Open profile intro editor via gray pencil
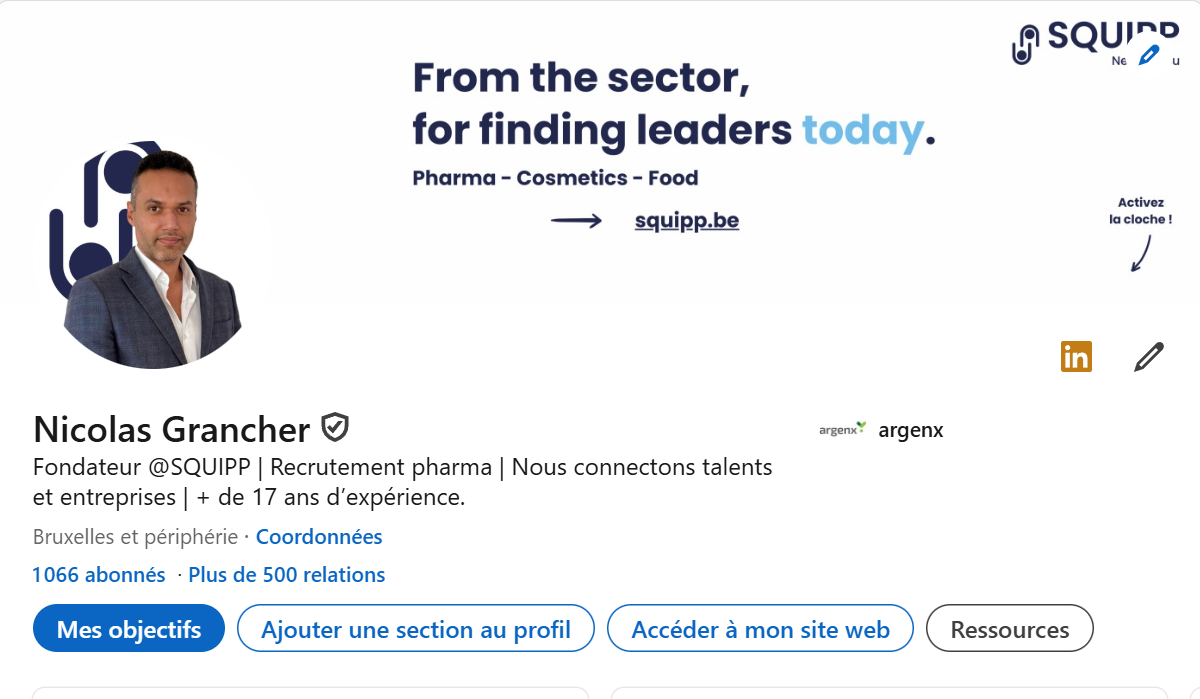The image size is (1200, 699). [1149, 356]
